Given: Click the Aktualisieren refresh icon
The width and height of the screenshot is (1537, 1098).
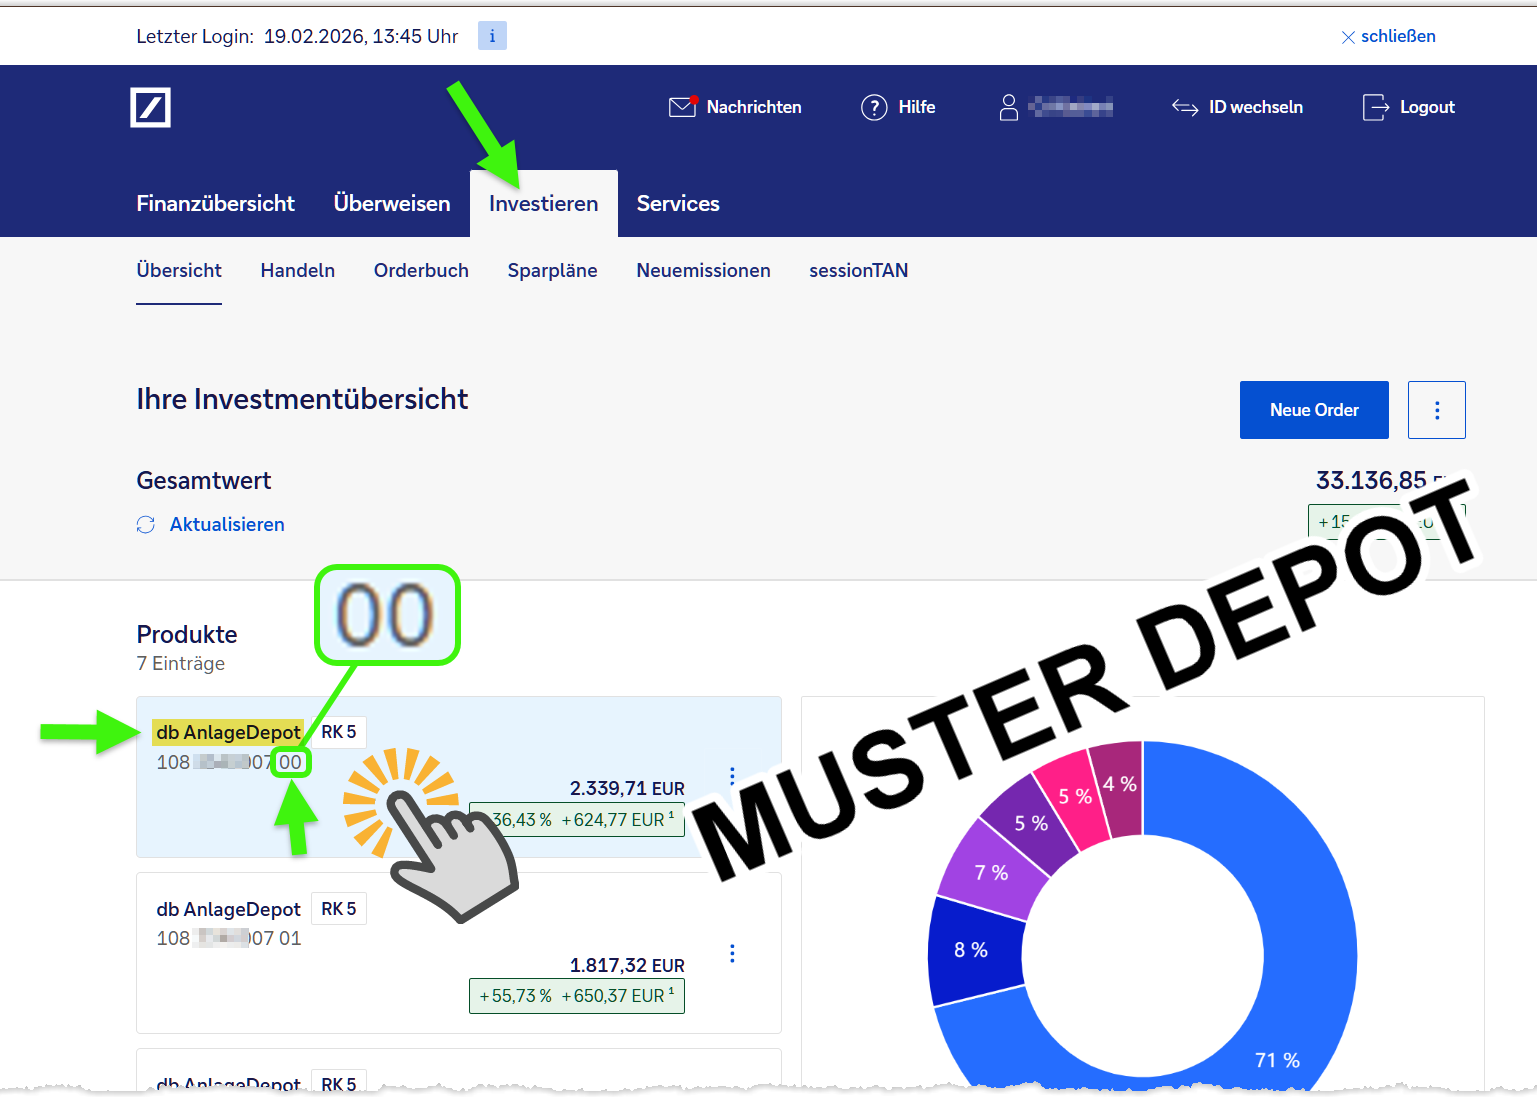Looking at the screenshot, I should 146,525.
